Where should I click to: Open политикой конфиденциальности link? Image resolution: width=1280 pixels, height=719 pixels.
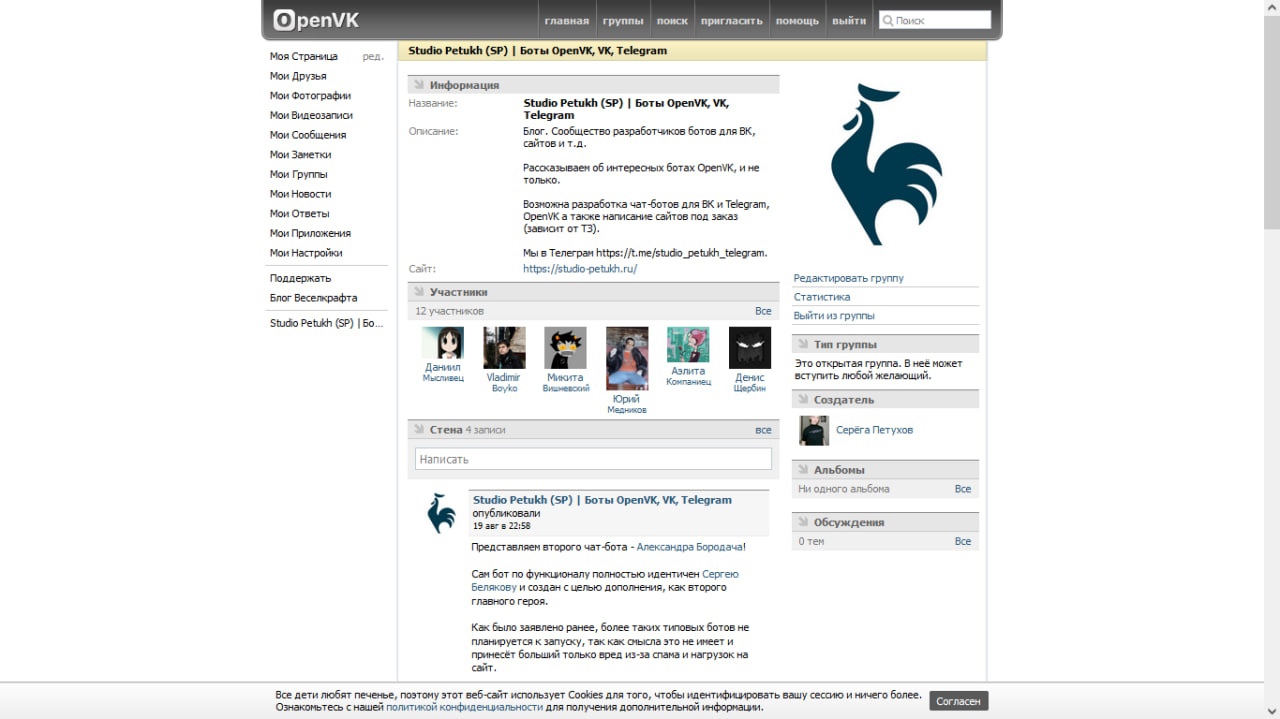464,708
